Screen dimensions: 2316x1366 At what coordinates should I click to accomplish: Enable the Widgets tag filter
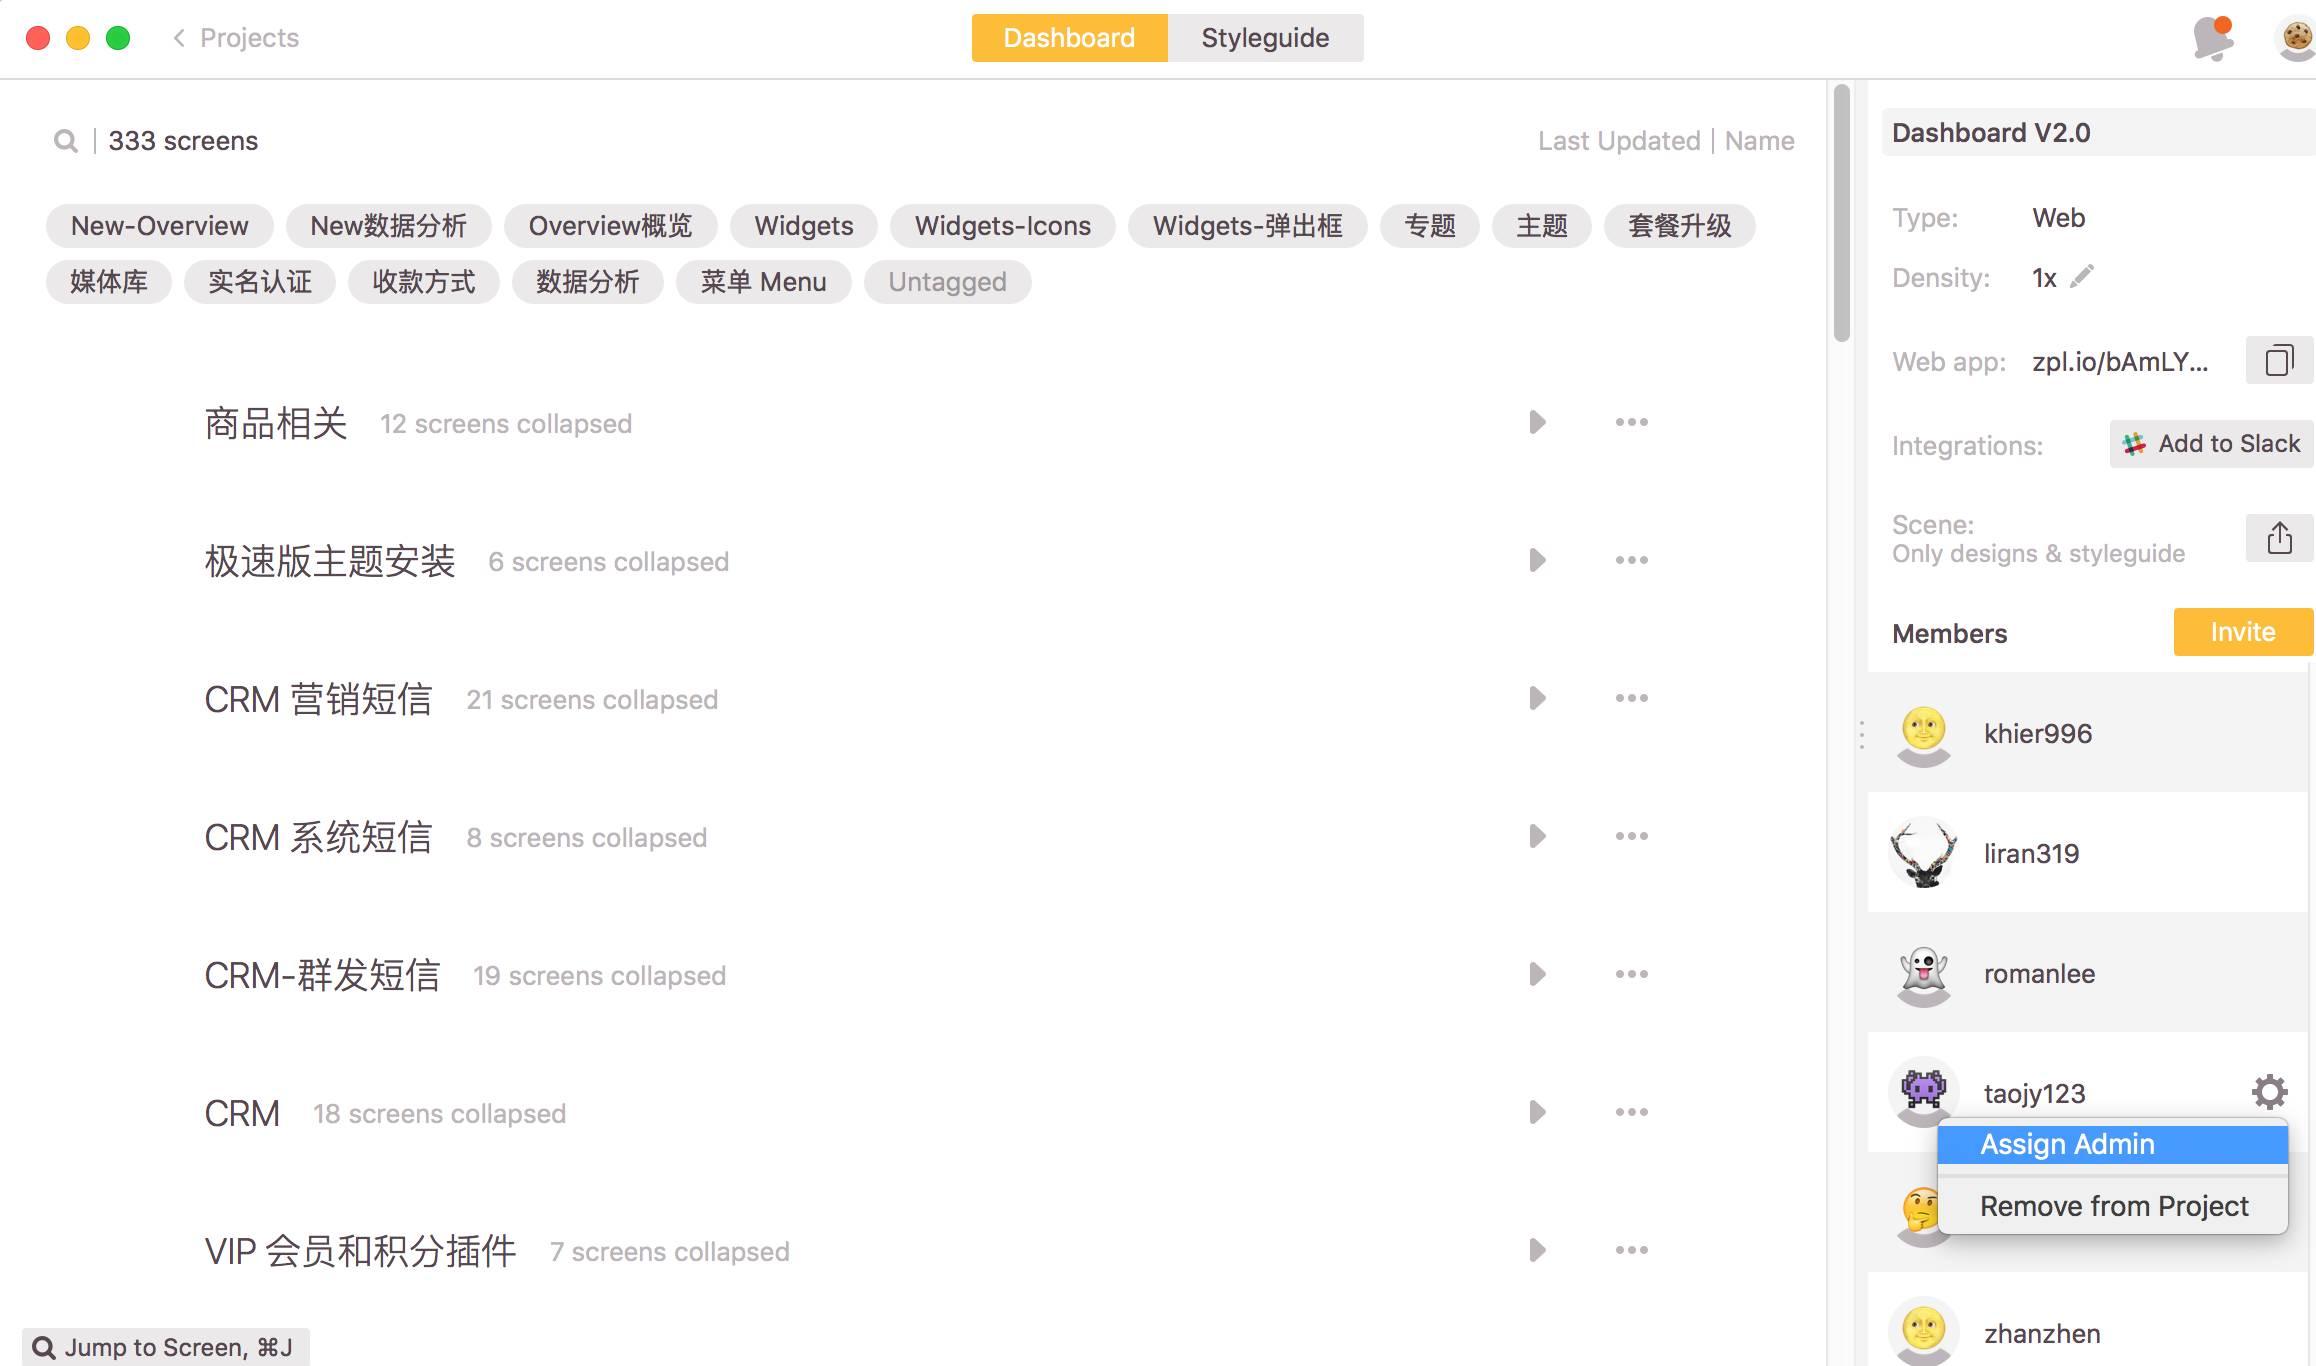tap(802, 225)
